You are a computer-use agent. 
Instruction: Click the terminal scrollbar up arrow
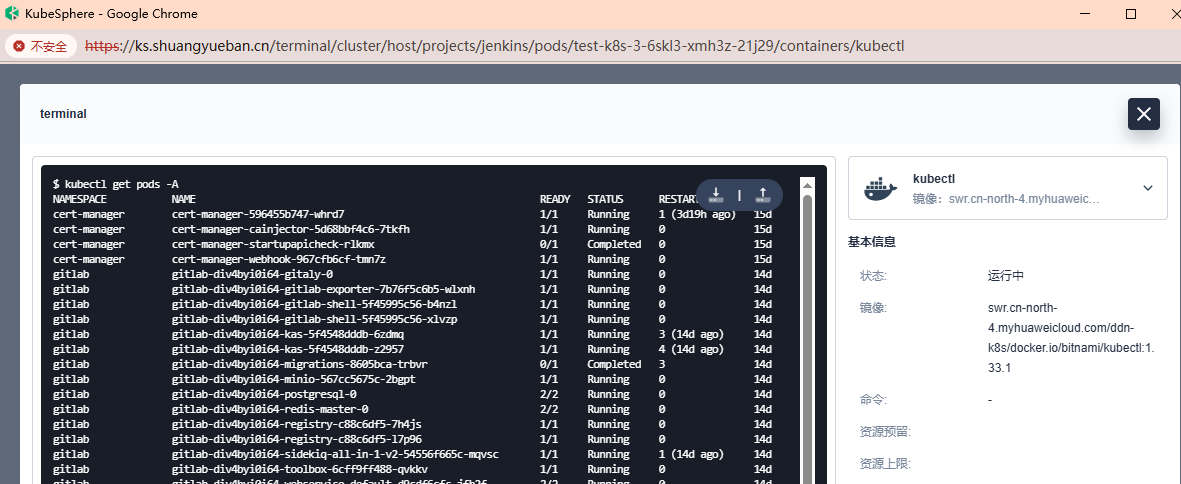[x=807, y=185]
